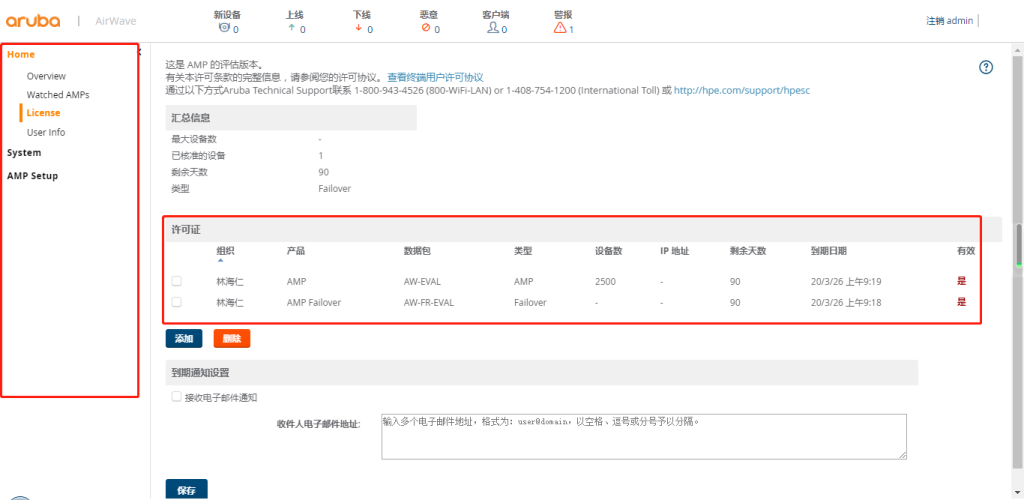Image resolution: width=1024 pixels, height=500 pixels.
Task: Click the 剩余天数 column header
Action: pyautogui.click(x=748, y=251)
